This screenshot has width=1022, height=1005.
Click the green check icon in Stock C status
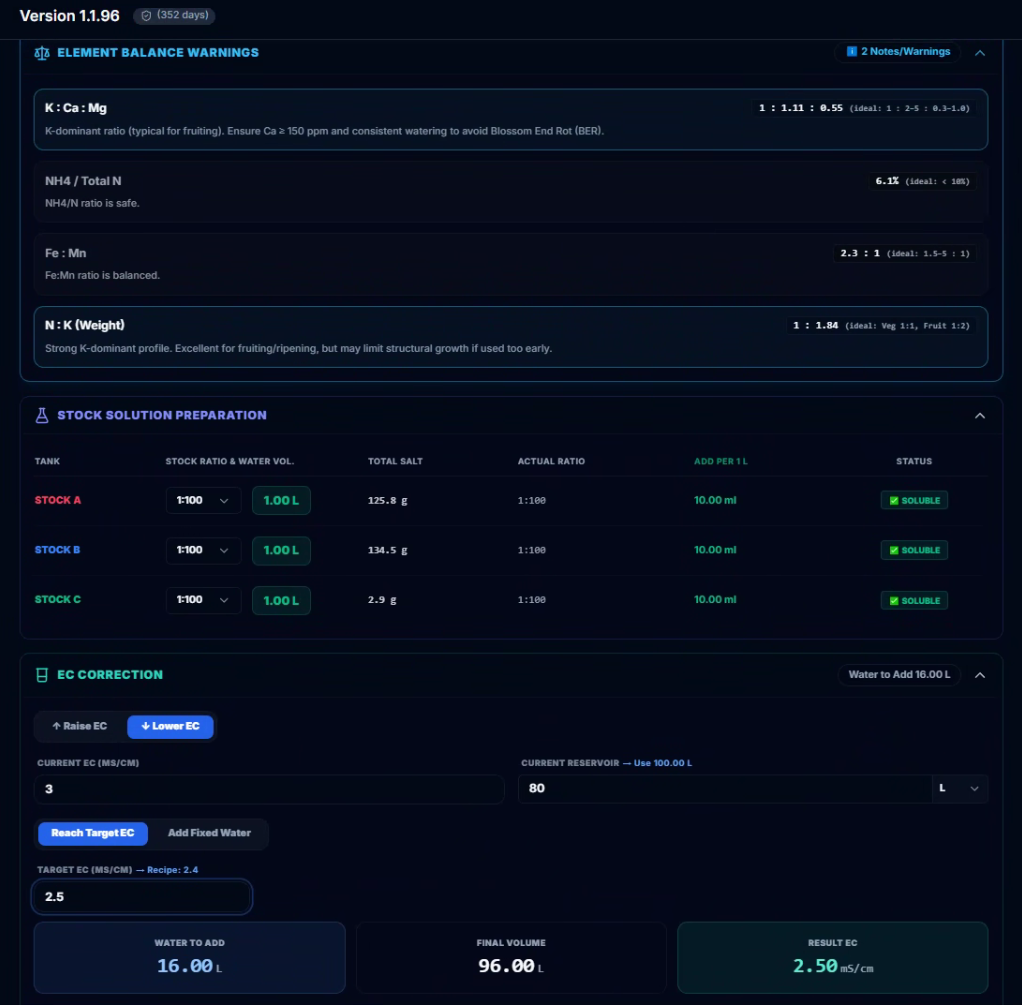[894, 600]
